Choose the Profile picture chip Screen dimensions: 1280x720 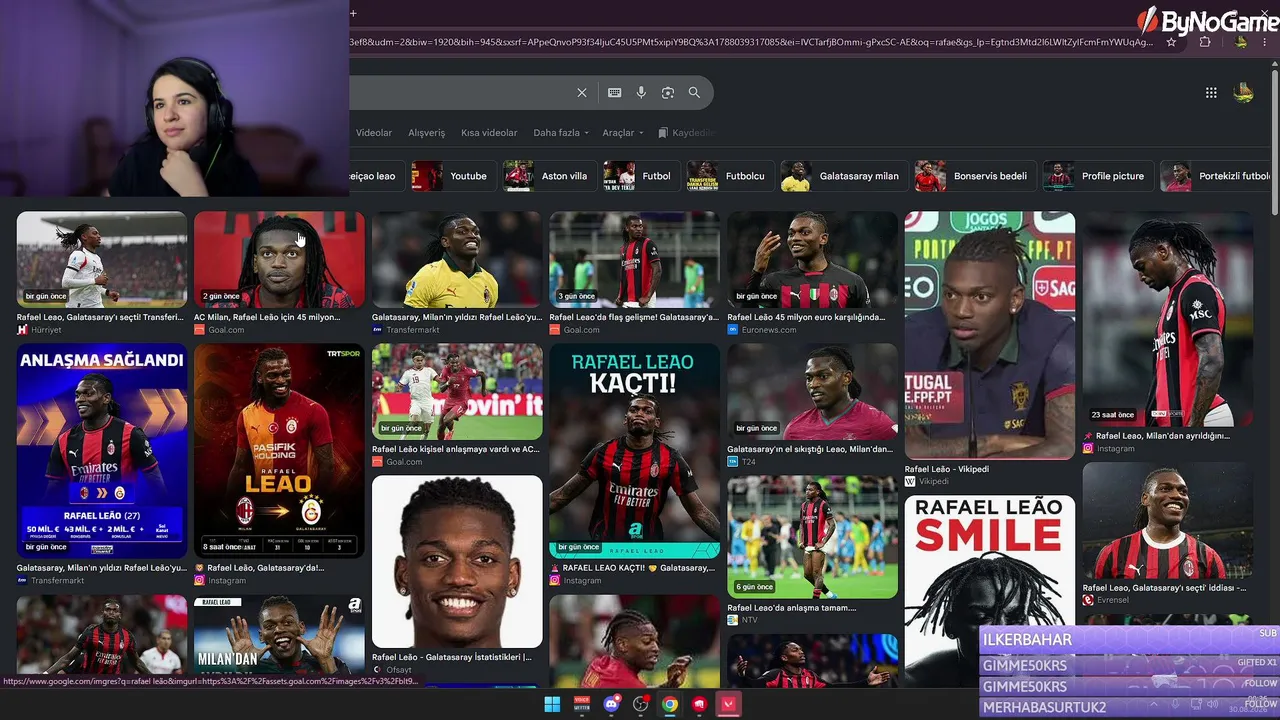pyautogui.click(x=1098, y=176)
